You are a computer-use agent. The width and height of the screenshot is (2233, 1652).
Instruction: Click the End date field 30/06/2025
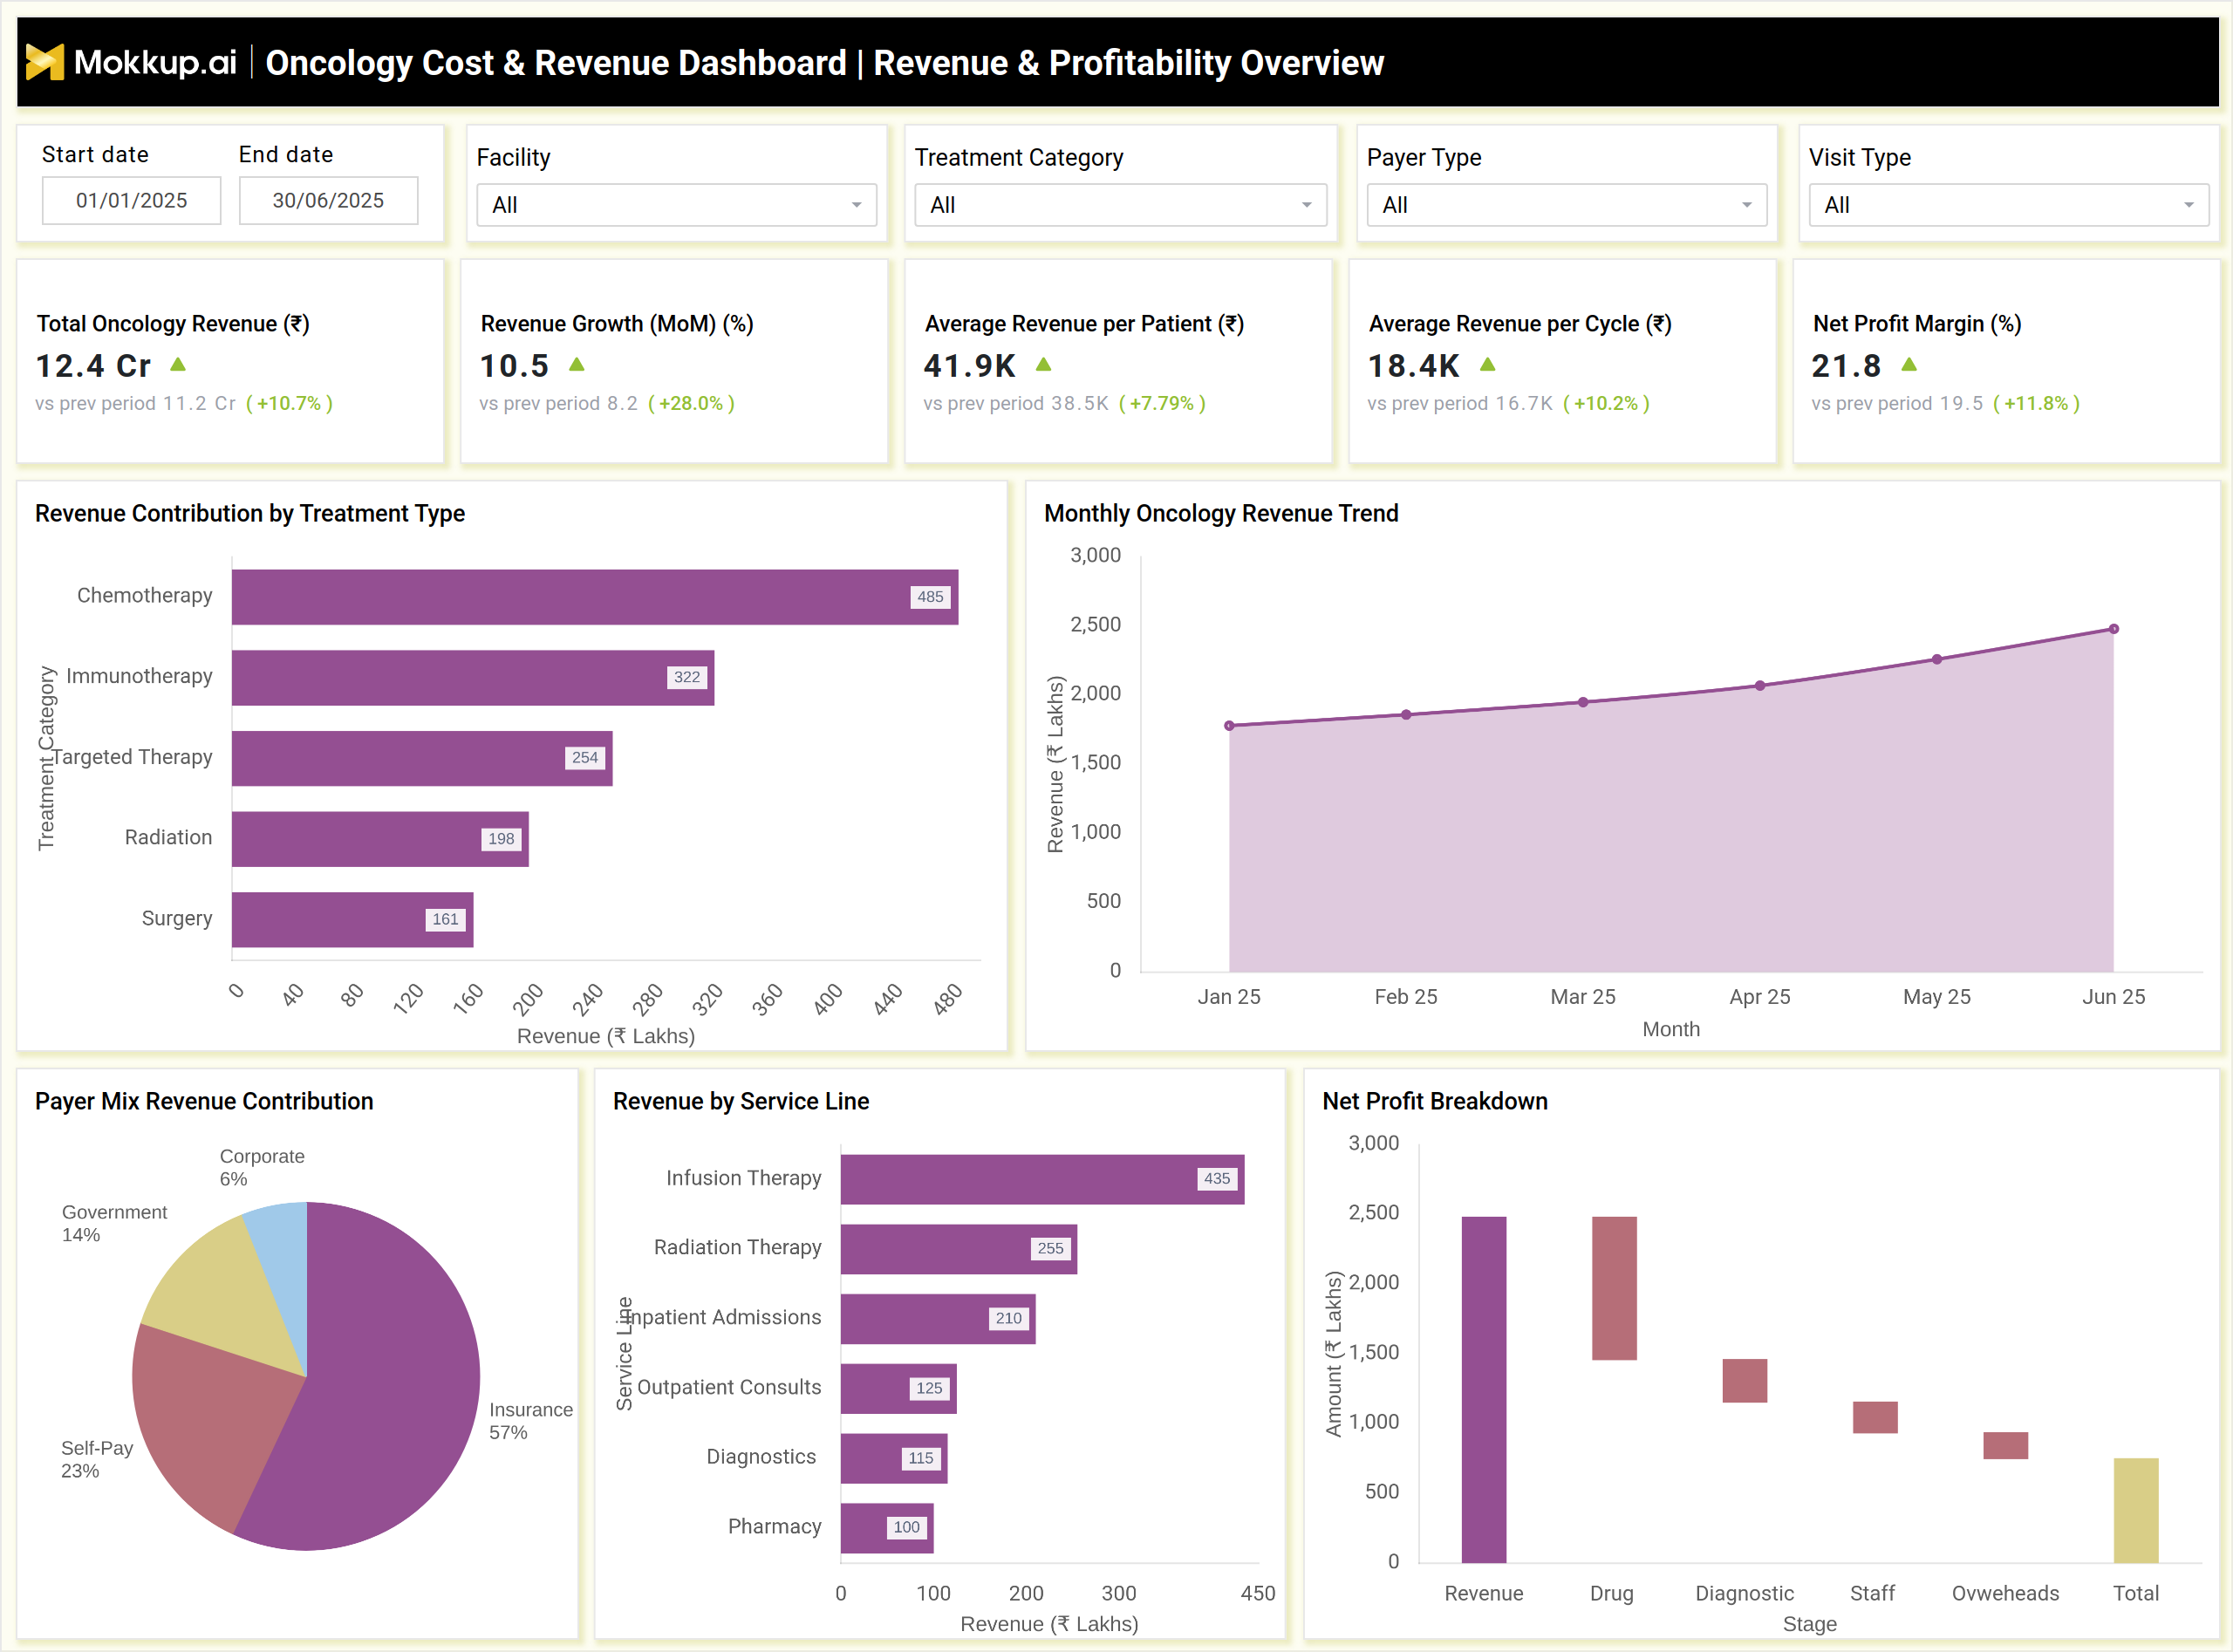pos(328,201)
